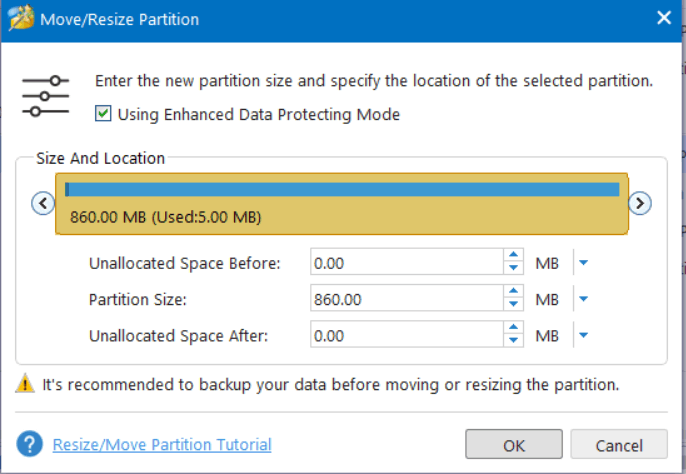Increase Unallocated Space Before with up arrow
Screen dimensions: 686x474
click(514, 255)
